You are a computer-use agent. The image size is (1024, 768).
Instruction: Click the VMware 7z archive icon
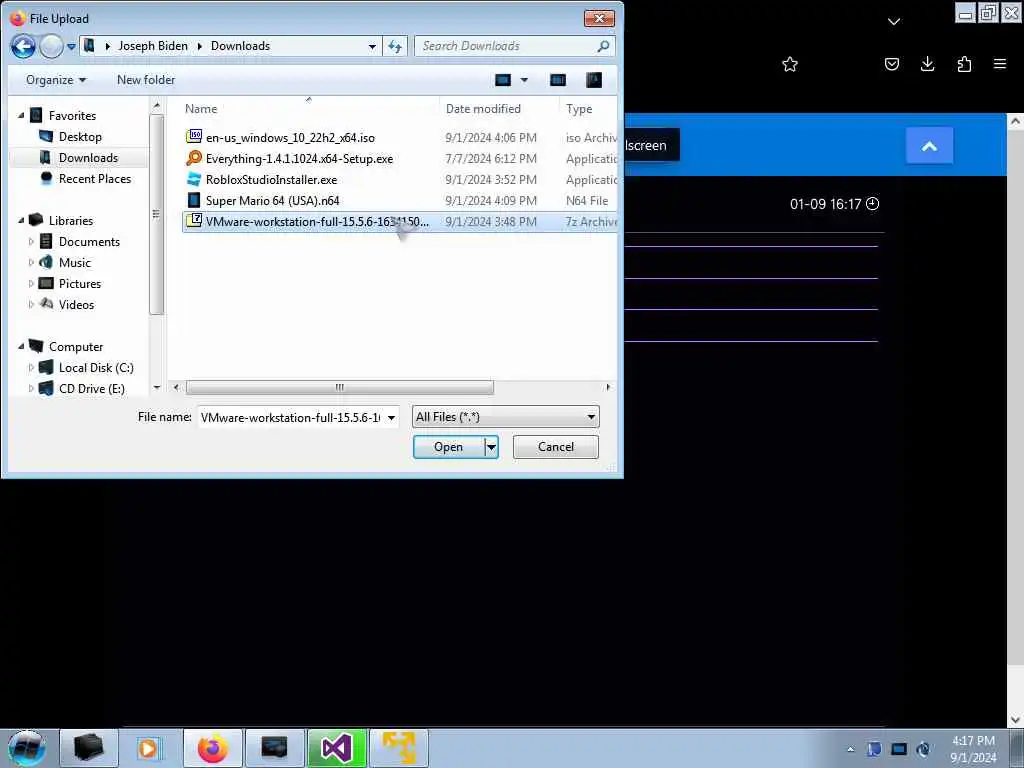point(194,221)
